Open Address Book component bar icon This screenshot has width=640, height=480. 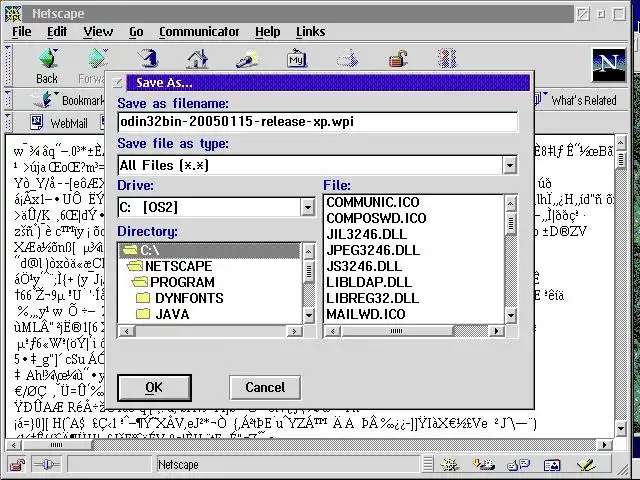552,464
